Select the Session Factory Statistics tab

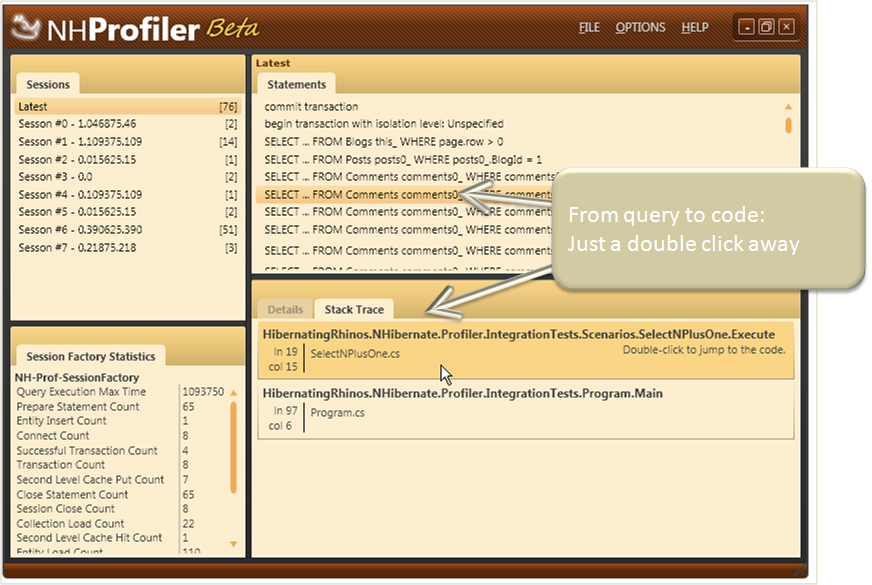click(x=91, y=356)
